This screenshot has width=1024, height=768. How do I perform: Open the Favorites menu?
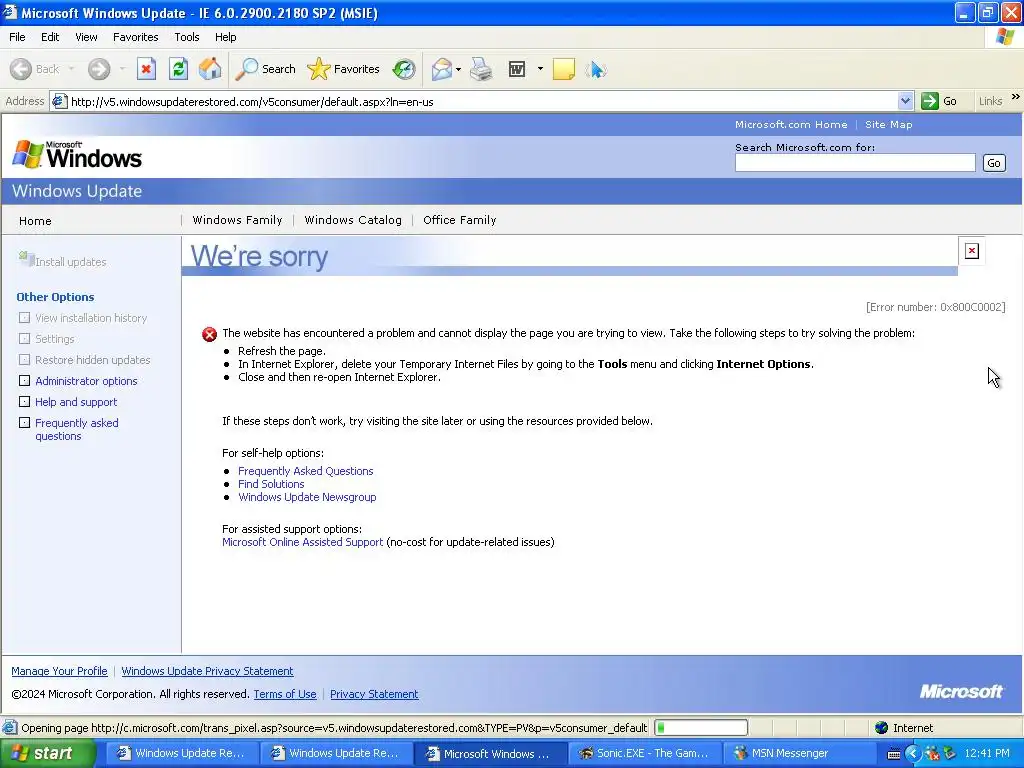[x=135, y=37]
